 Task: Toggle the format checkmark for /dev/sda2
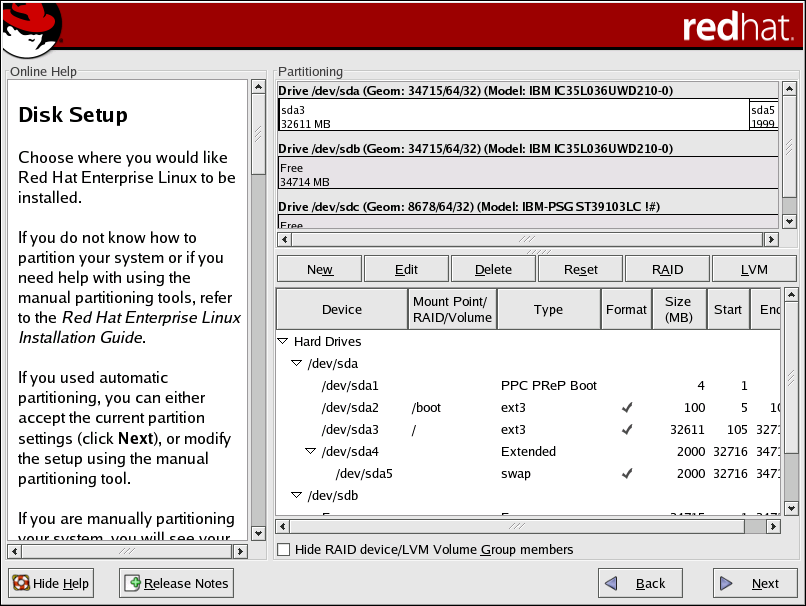click(x=626, y=408)
